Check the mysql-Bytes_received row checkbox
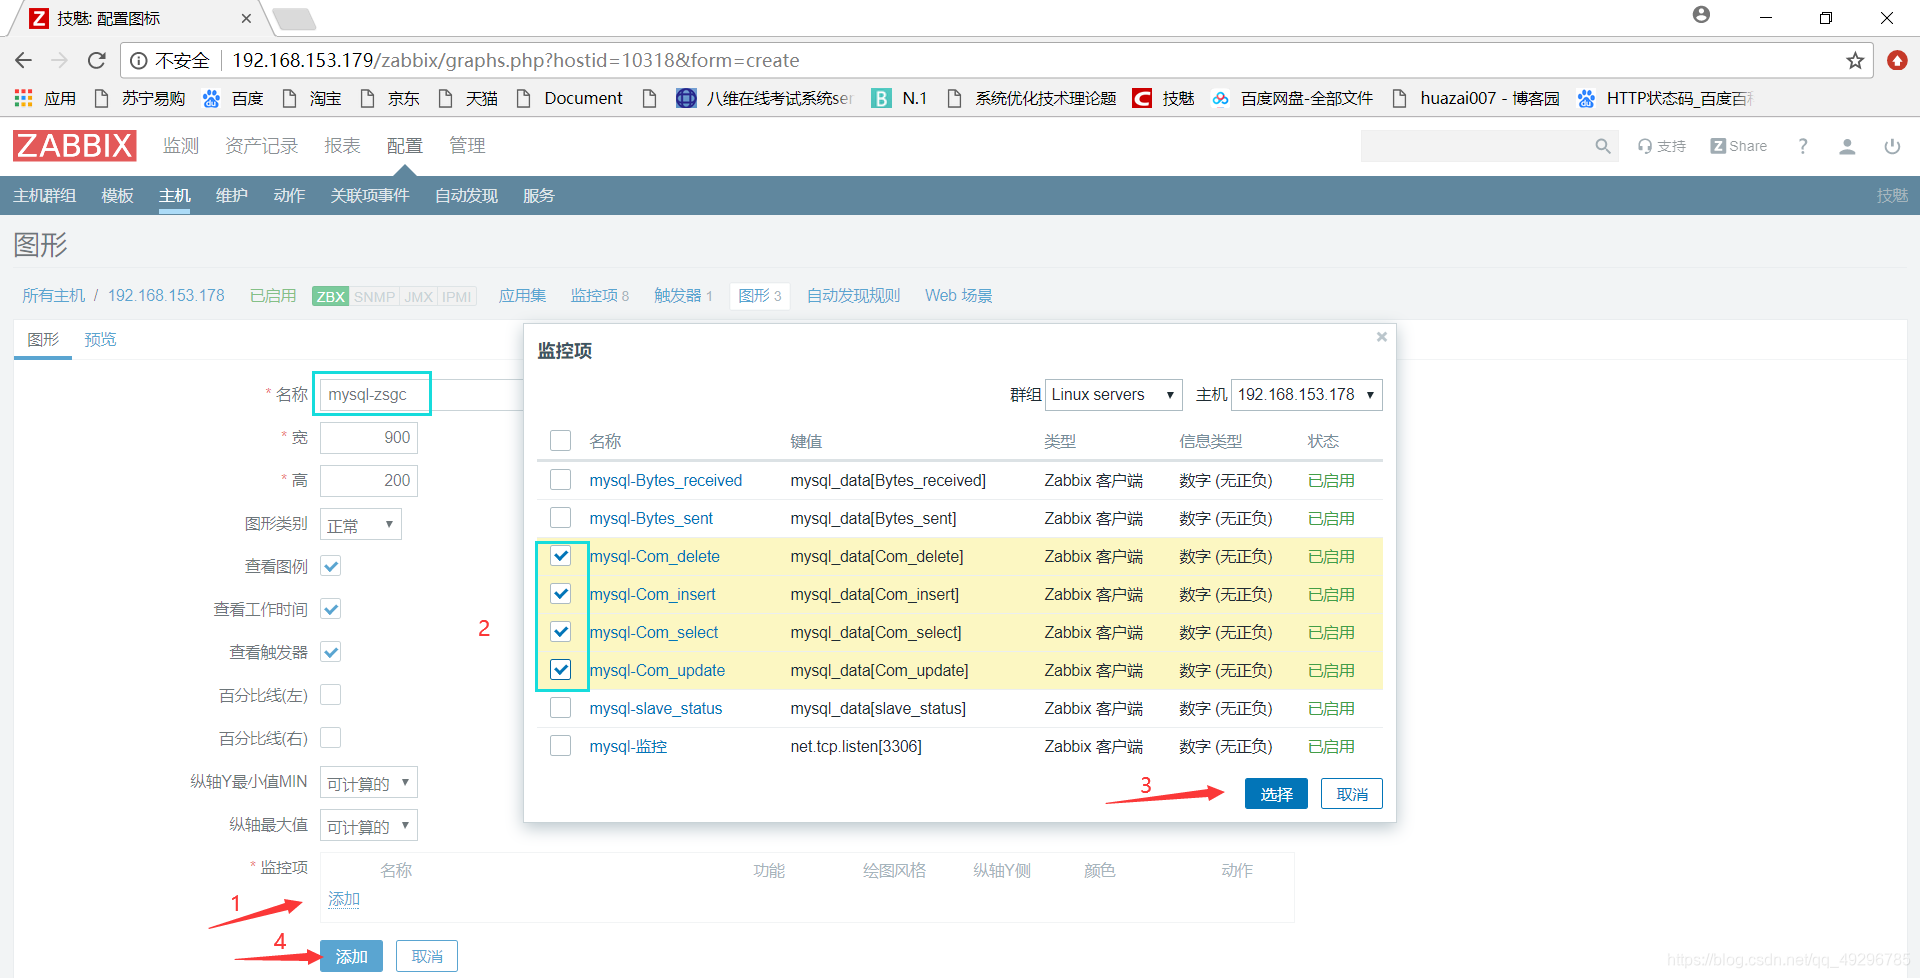 pyautogui.click(x=561, y=480)
